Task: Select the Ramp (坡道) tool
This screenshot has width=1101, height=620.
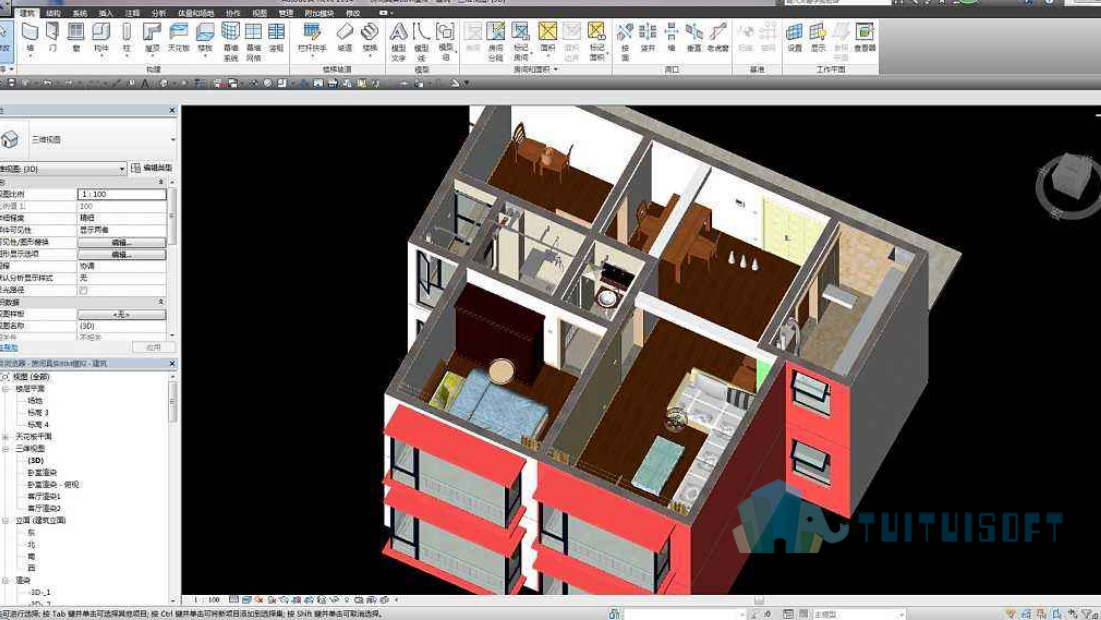Action: [344, 37]
